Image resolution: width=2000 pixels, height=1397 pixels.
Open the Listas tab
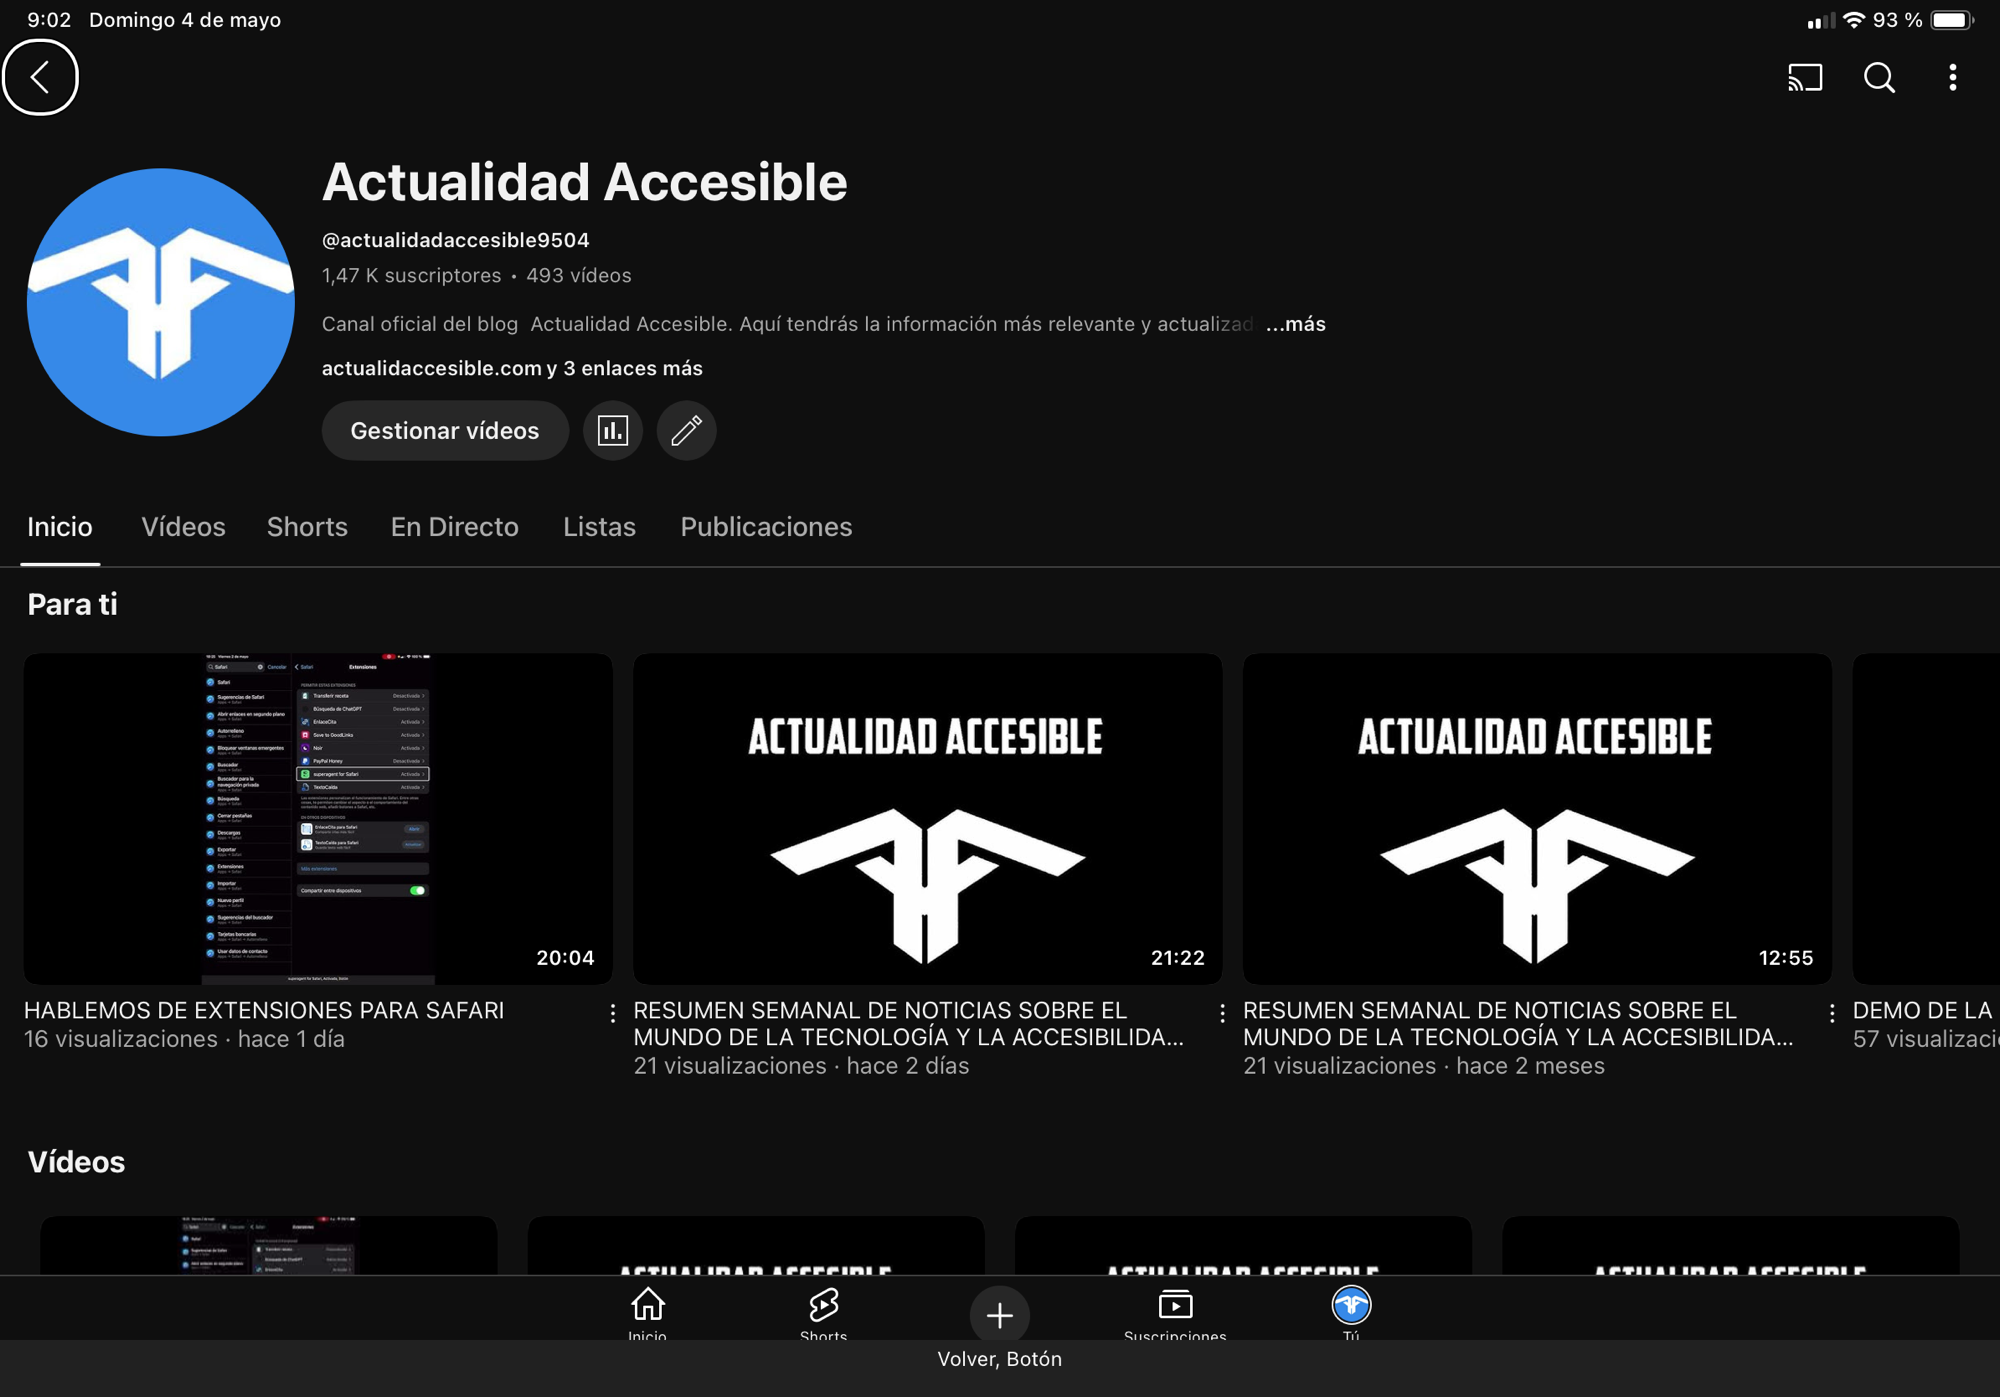[x=599, y=527]
